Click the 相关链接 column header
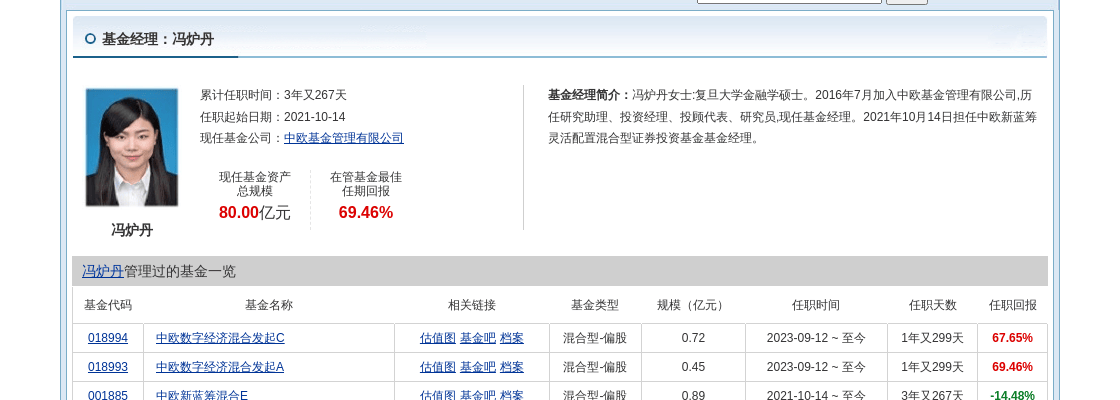The width and height of the screenshot is (1120, 400). pyautogui.click(x=471, y=305)
